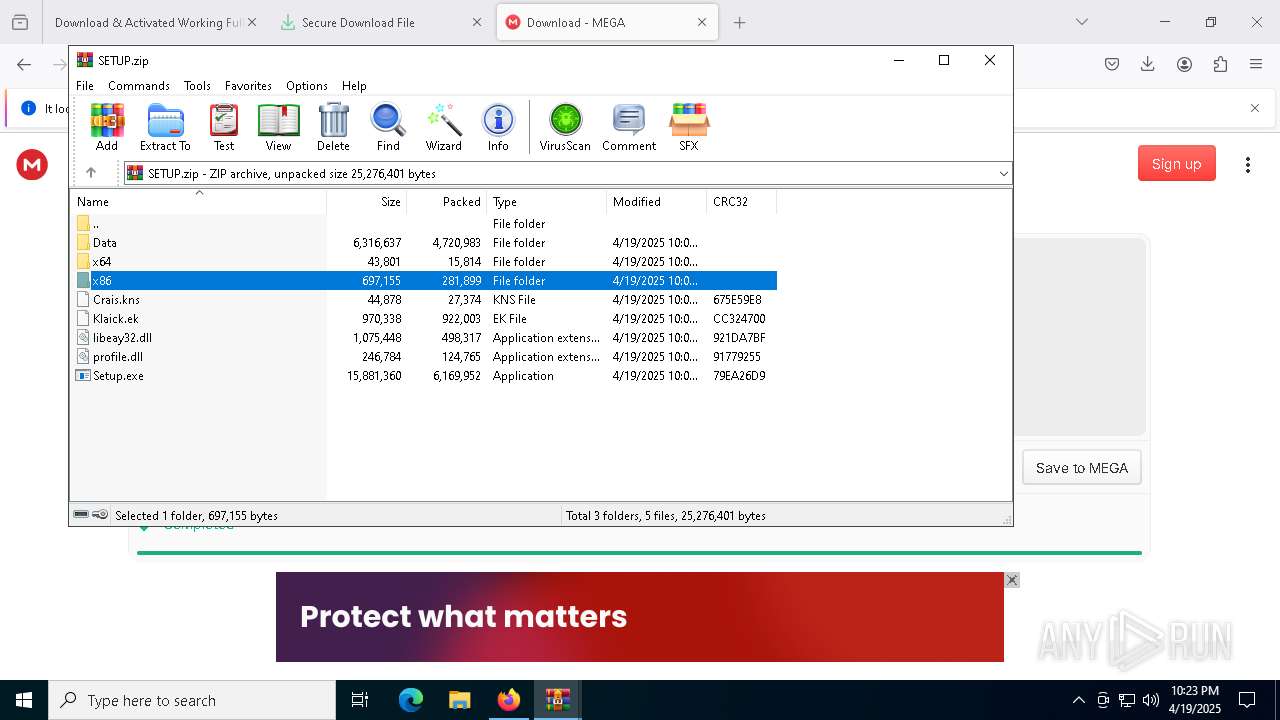Open File Explorer from the taskbar
1280x720 pixels.
(460, 700)
